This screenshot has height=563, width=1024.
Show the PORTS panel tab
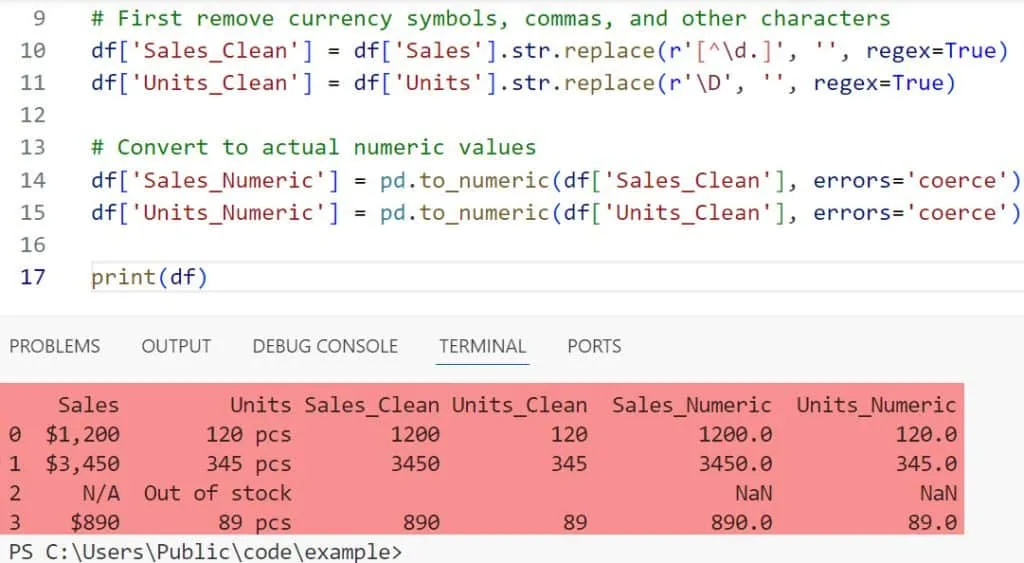pyautogui.click(x=594, y=346)
